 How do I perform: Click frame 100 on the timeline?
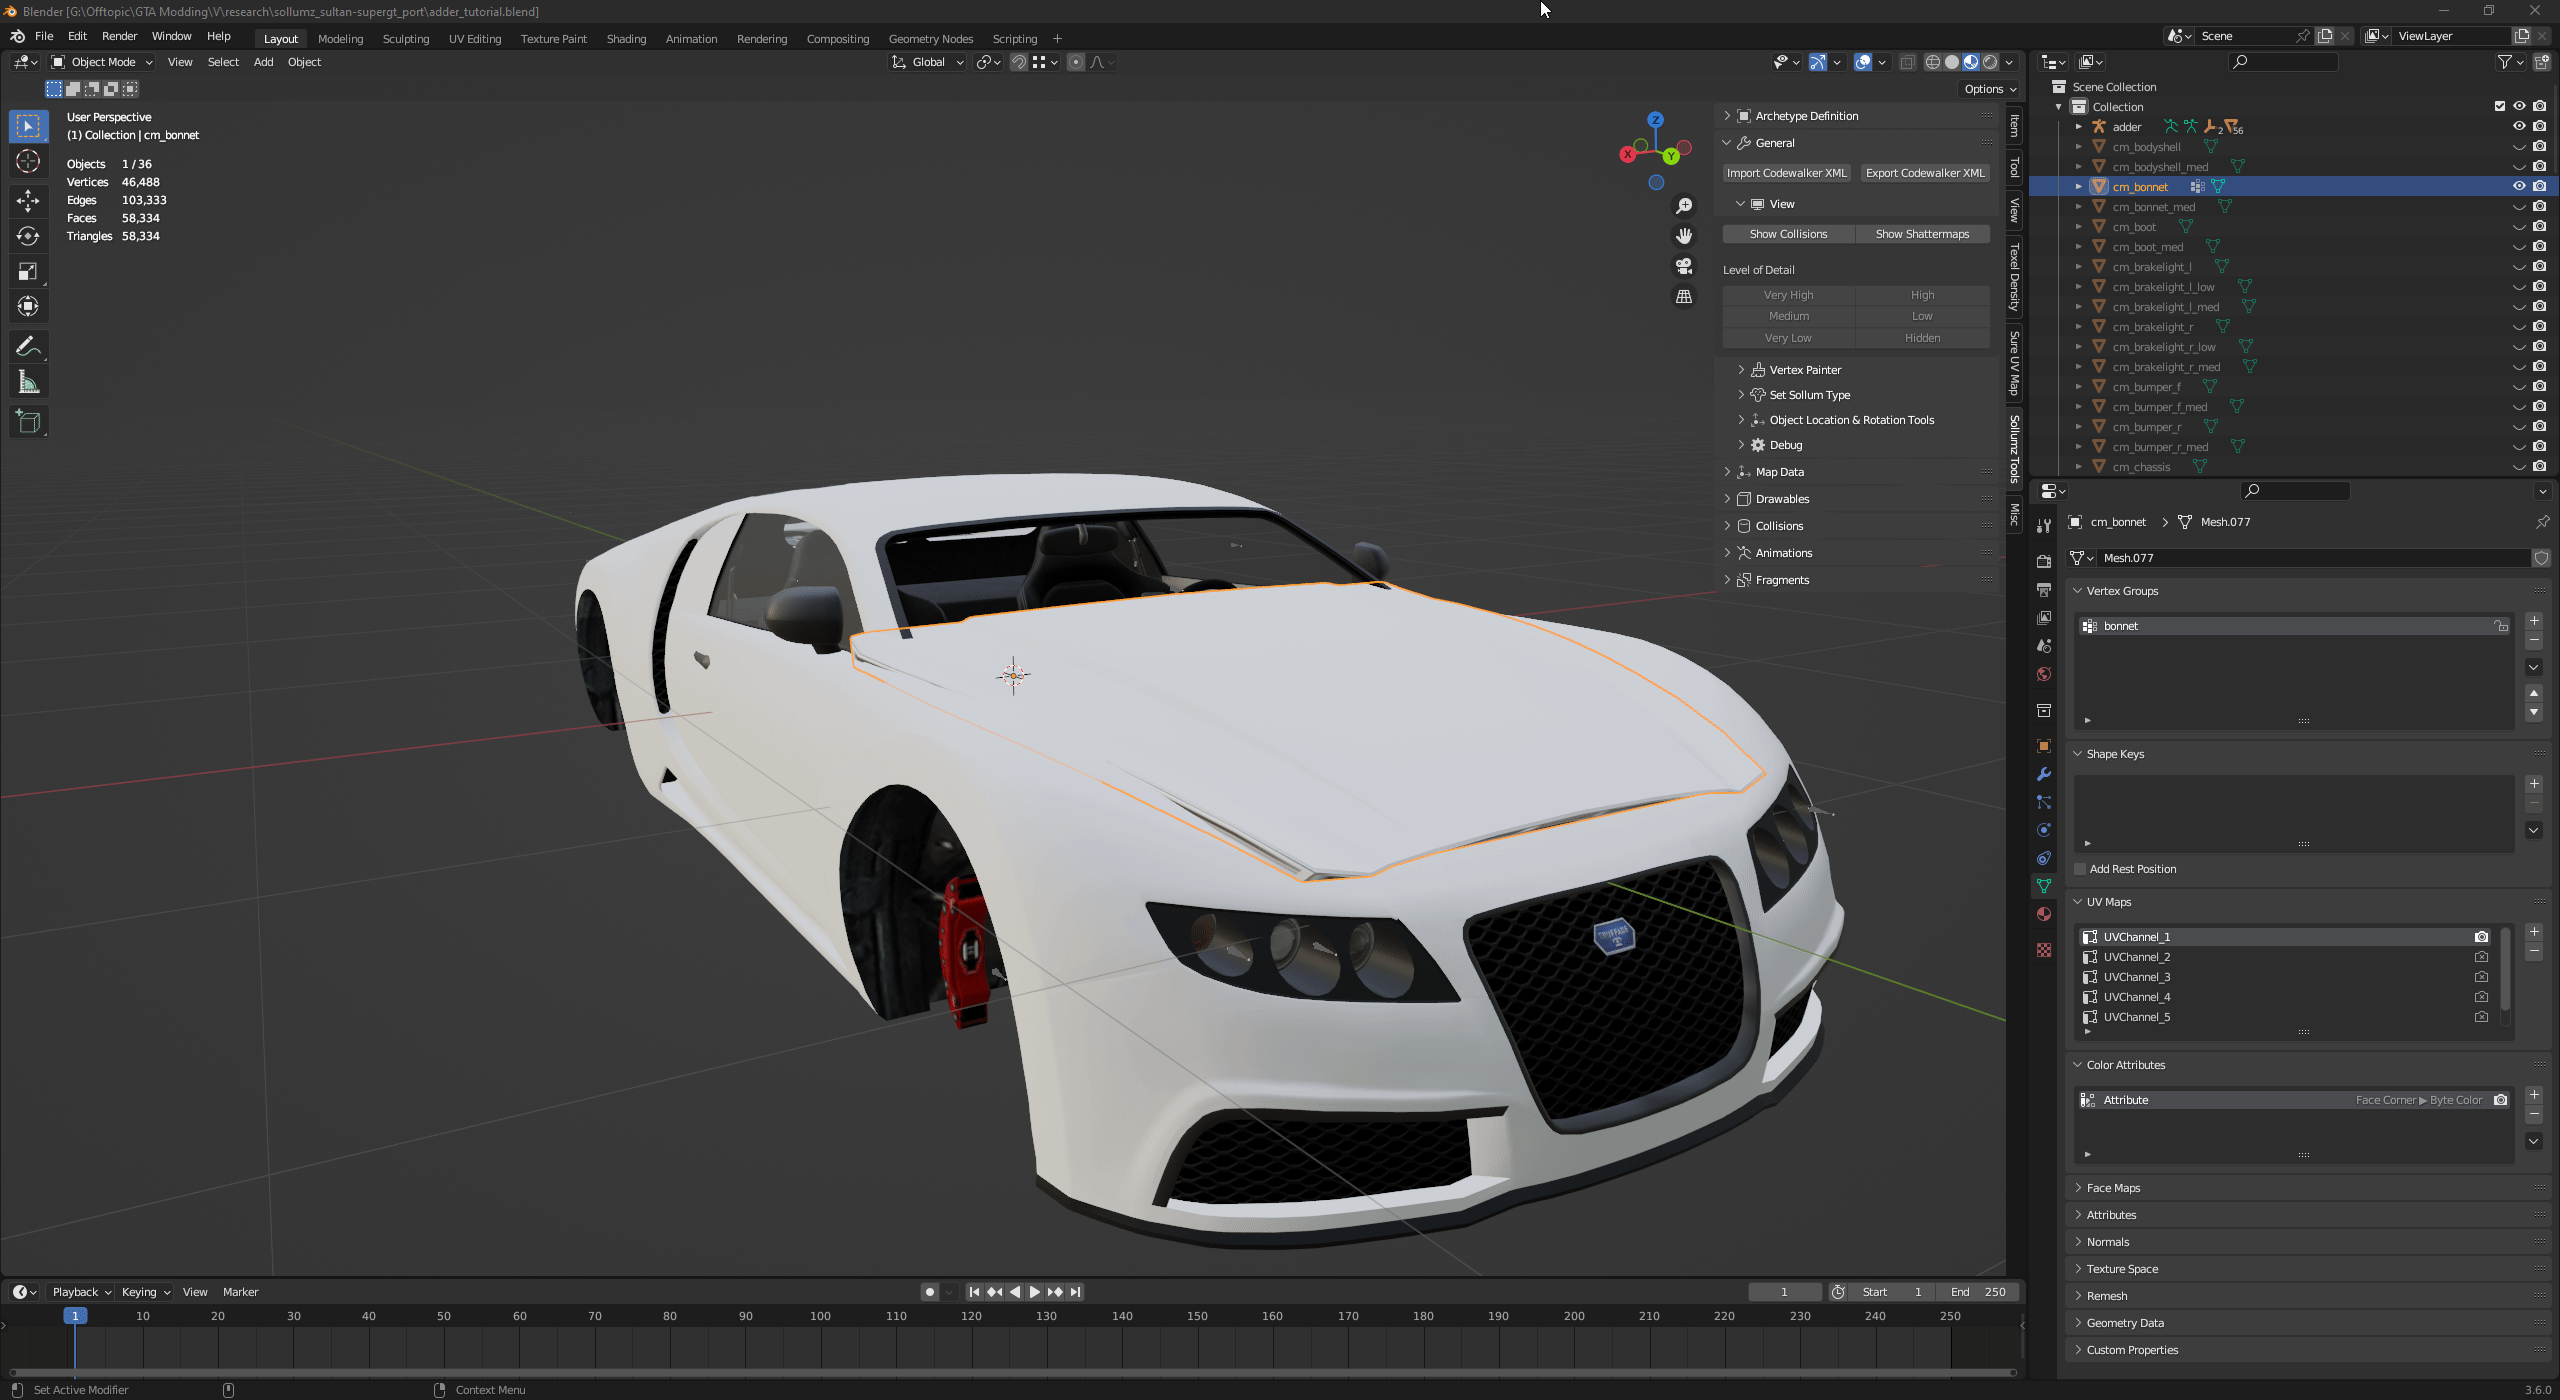(x=820, y=1317)
